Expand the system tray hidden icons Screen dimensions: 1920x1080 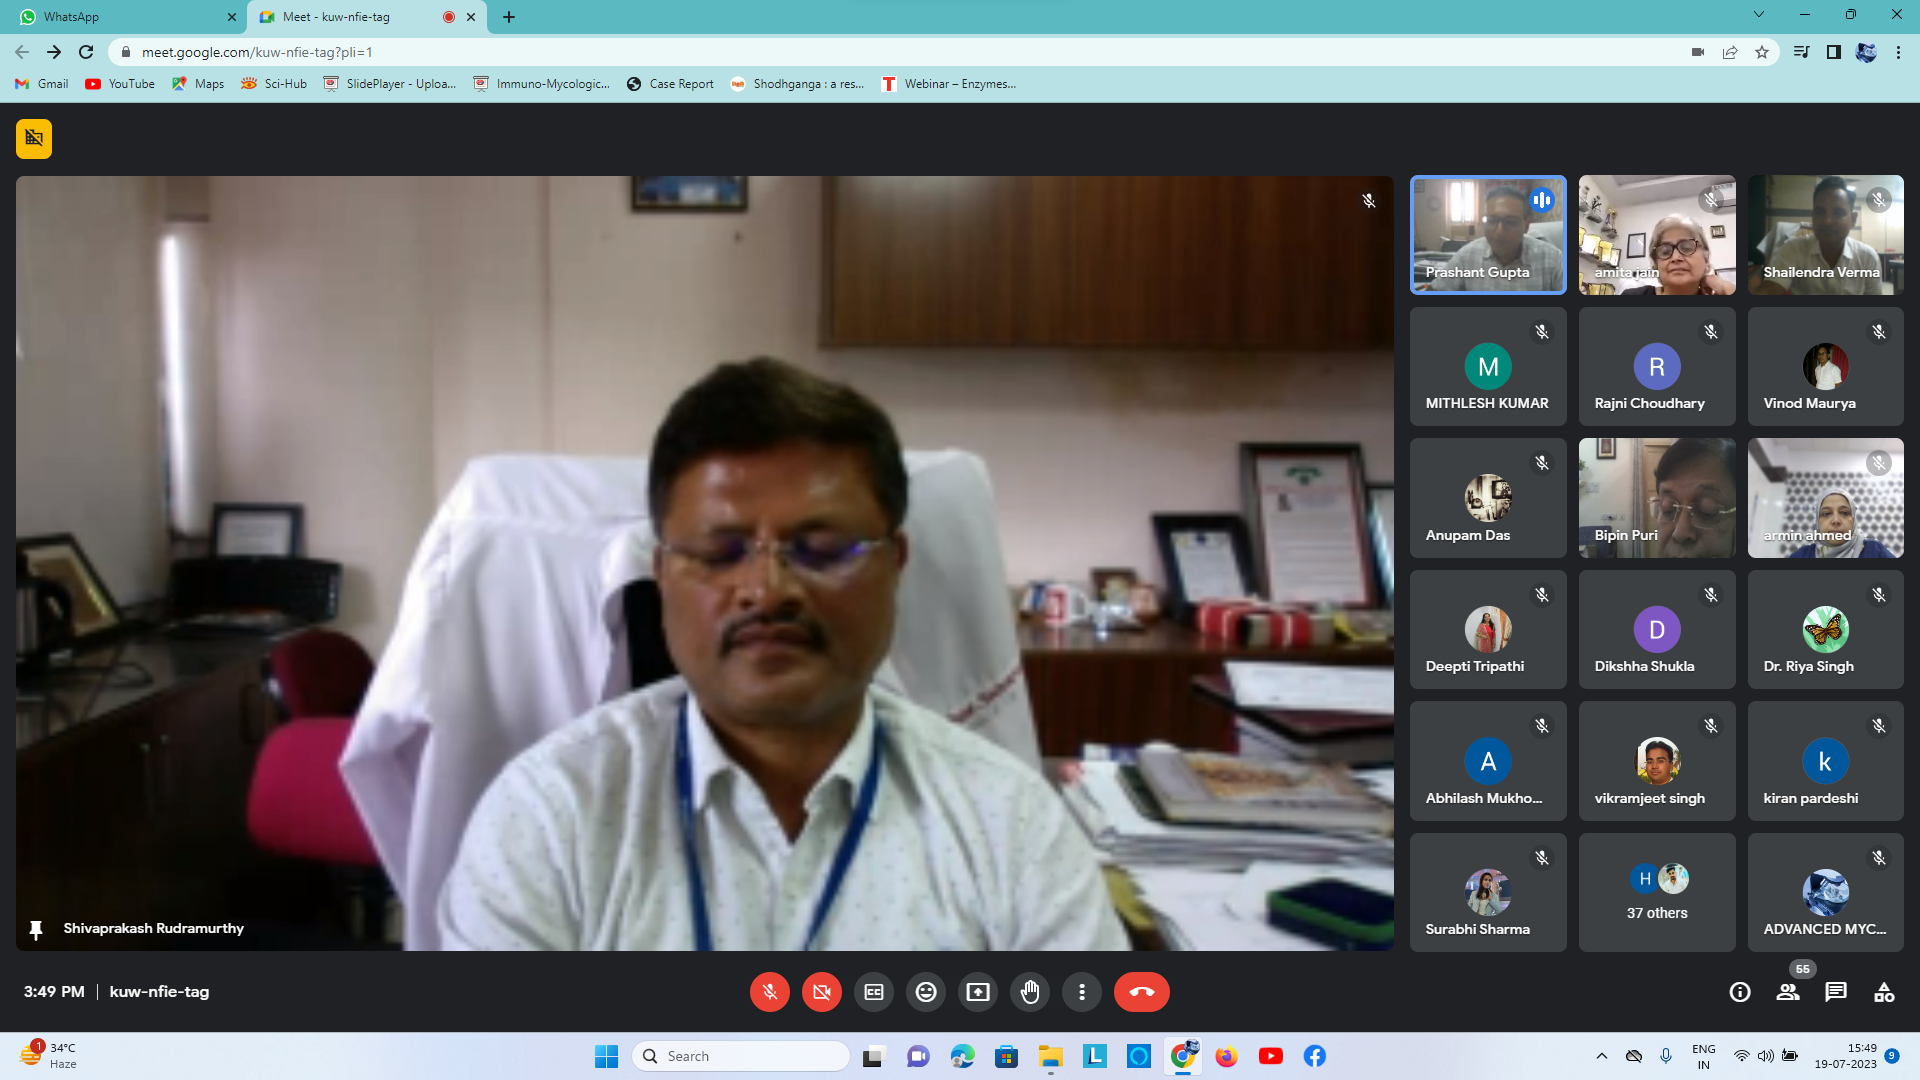pos(1602,1056)
